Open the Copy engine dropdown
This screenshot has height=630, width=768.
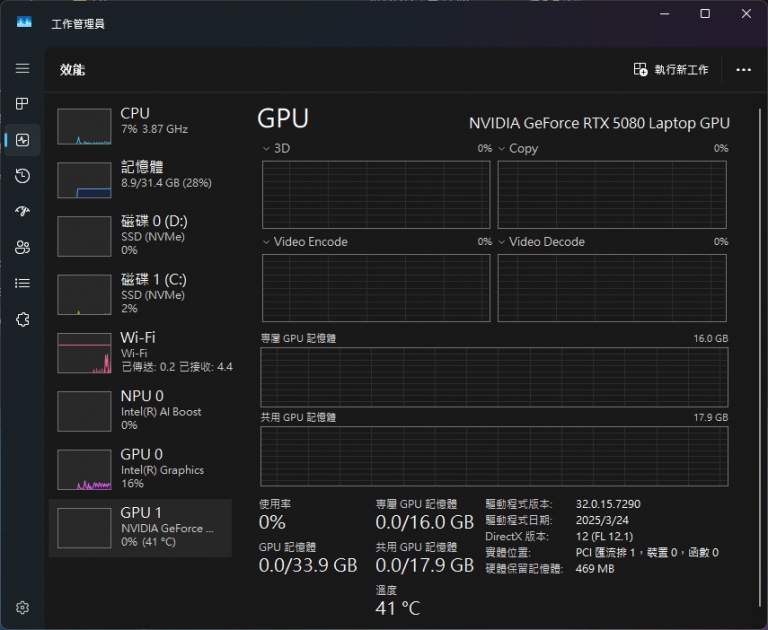point(518,148)
